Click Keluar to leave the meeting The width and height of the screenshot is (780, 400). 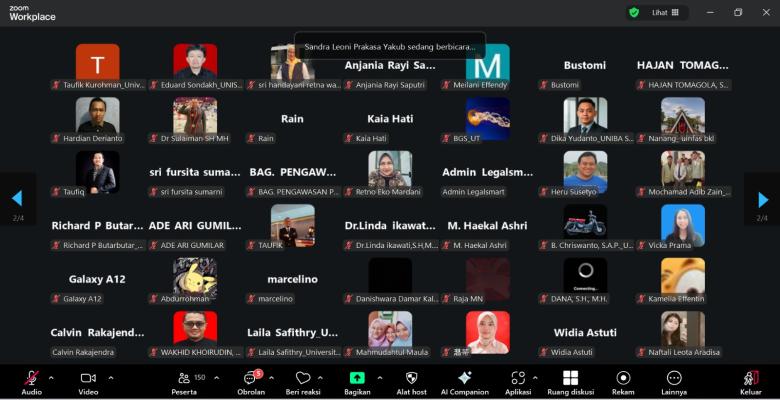point(750,378)
